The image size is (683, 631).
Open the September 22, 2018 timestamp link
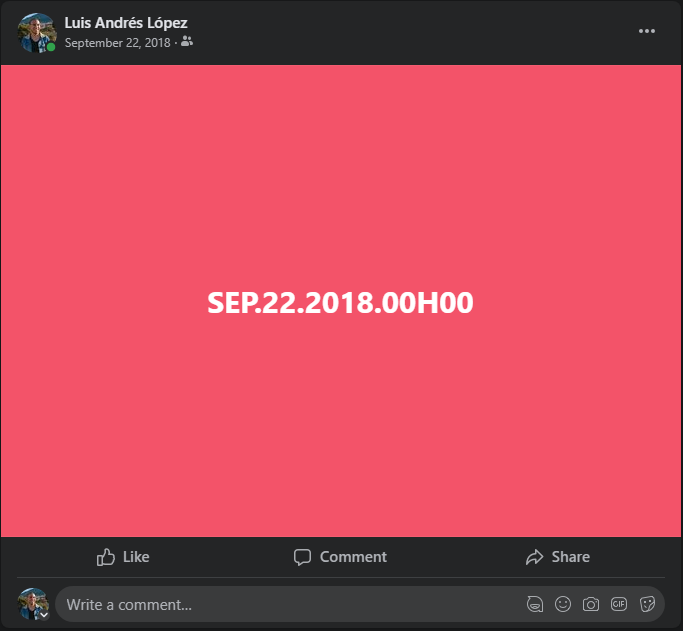[118, 43]
